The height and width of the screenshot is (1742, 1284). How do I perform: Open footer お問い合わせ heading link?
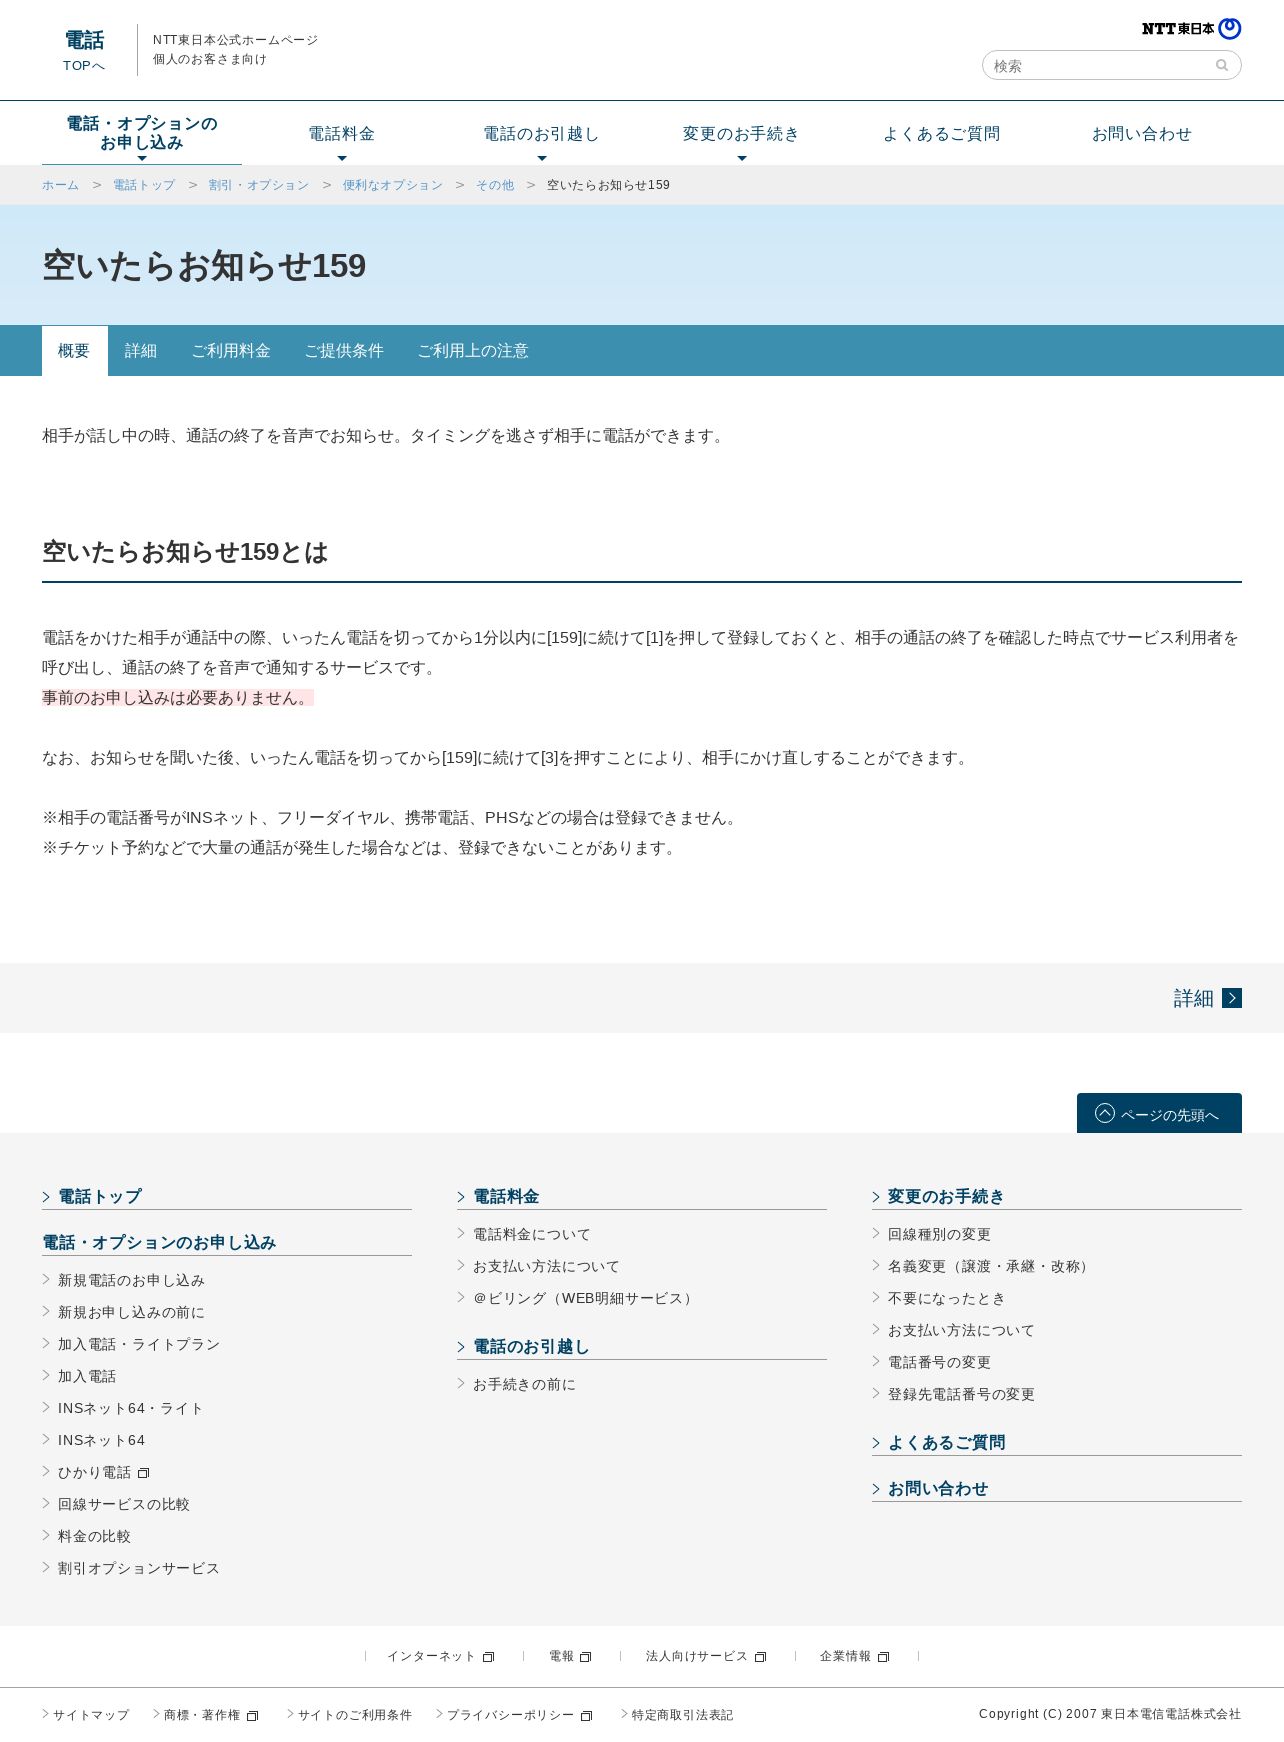tap(938, 1488)
